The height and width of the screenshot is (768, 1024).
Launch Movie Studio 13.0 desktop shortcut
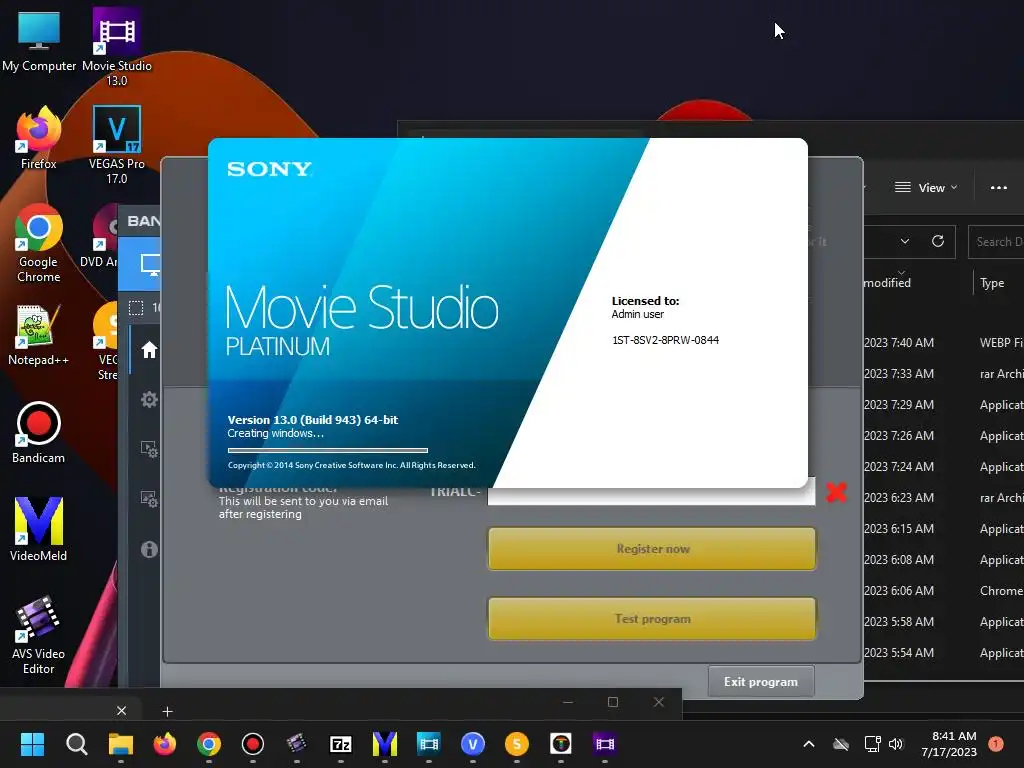tap(117, 47)
